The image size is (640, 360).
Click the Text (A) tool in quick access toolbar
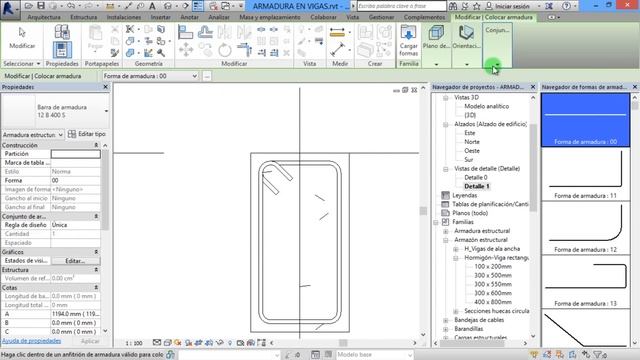click(x=152, y=6)
